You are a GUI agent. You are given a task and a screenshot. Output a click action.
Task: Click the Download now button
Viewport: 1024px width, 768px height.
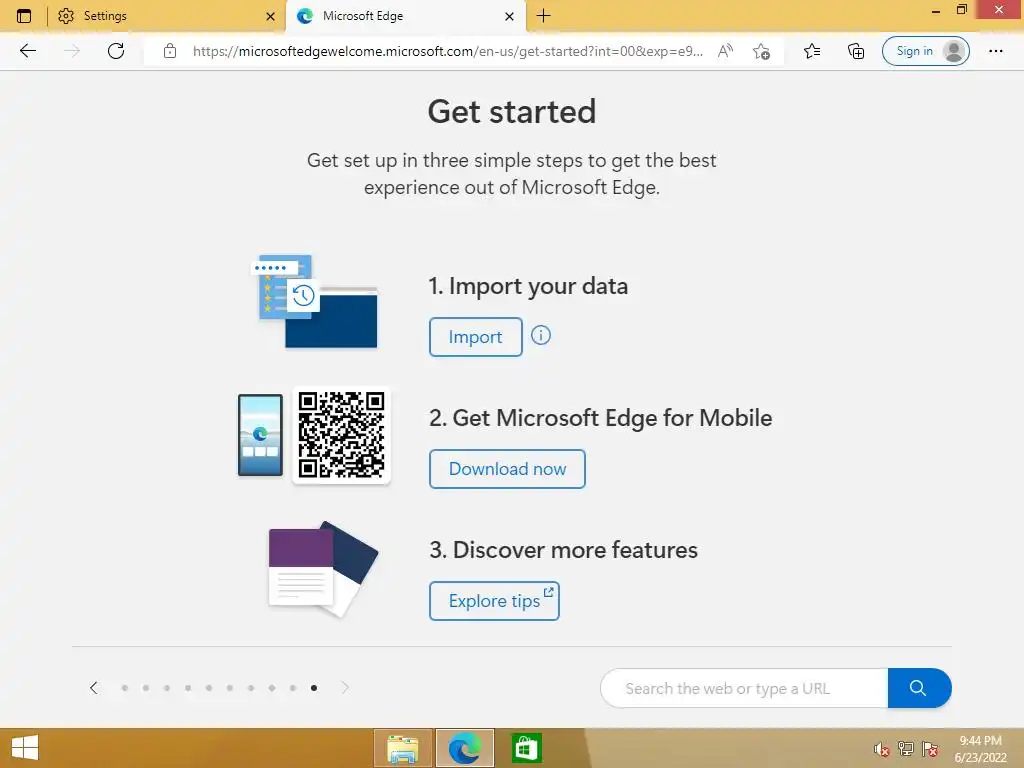pos(507,469)
